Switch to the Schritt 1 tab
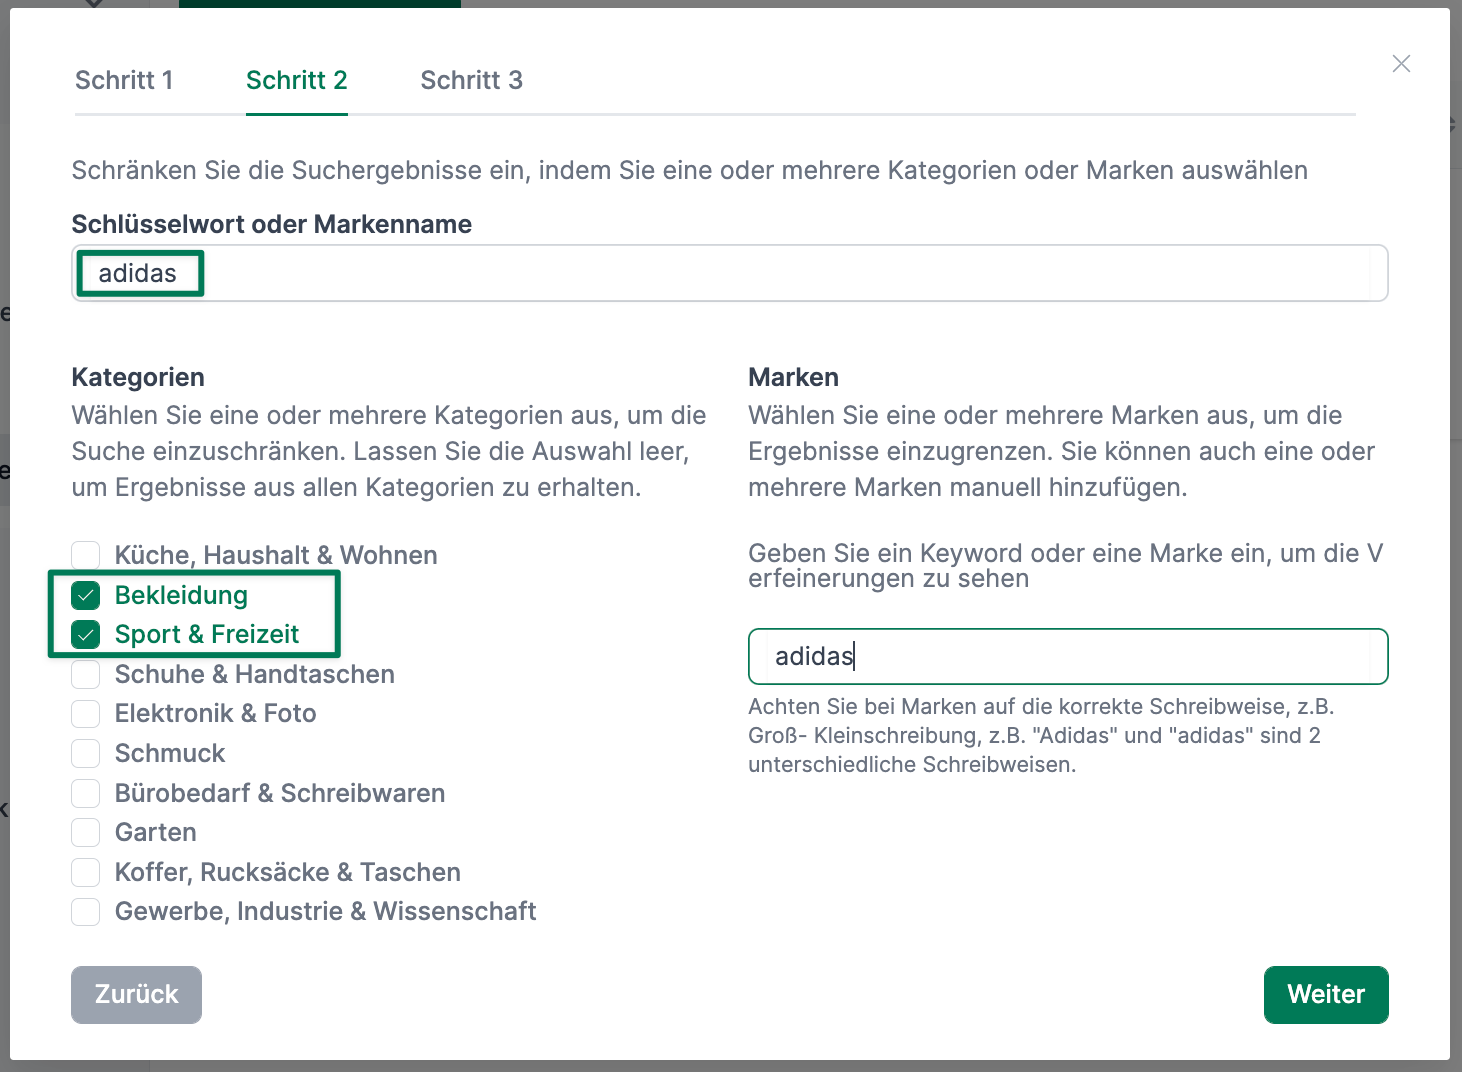The image size is (1462, 1072). 124,80
